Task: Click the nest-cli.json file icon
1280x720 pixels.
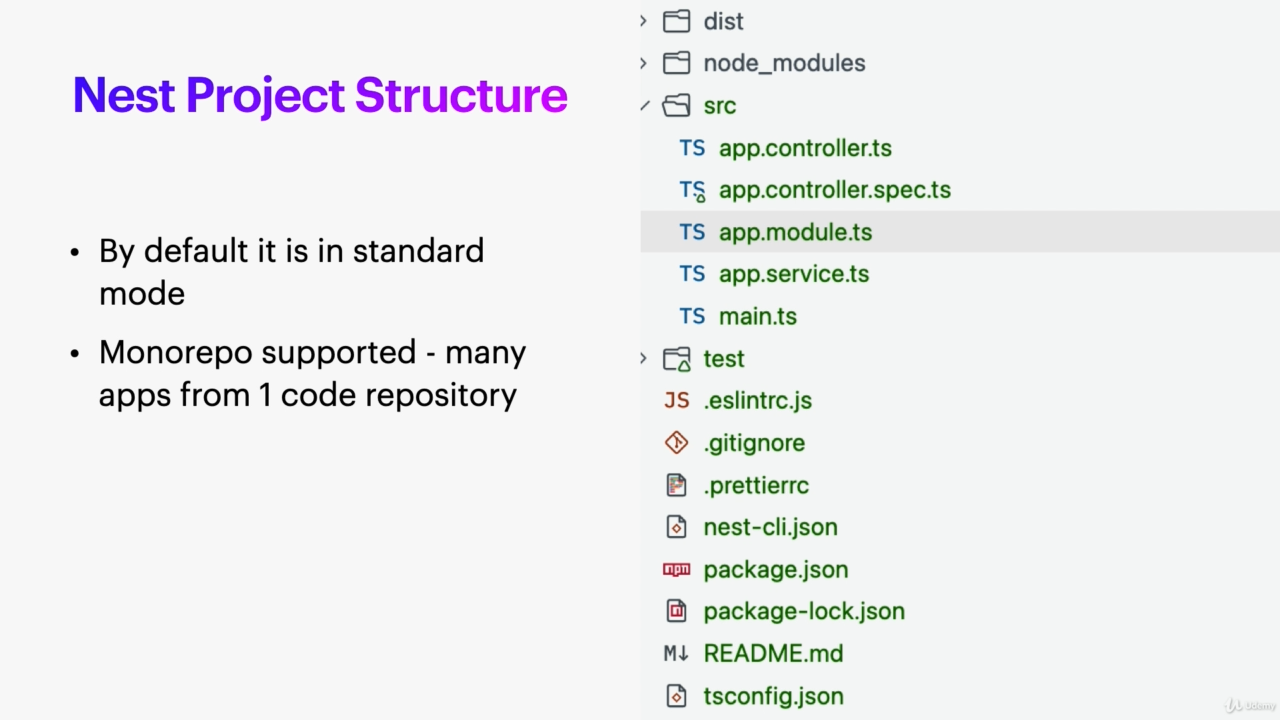Action: tap(676, 527)
